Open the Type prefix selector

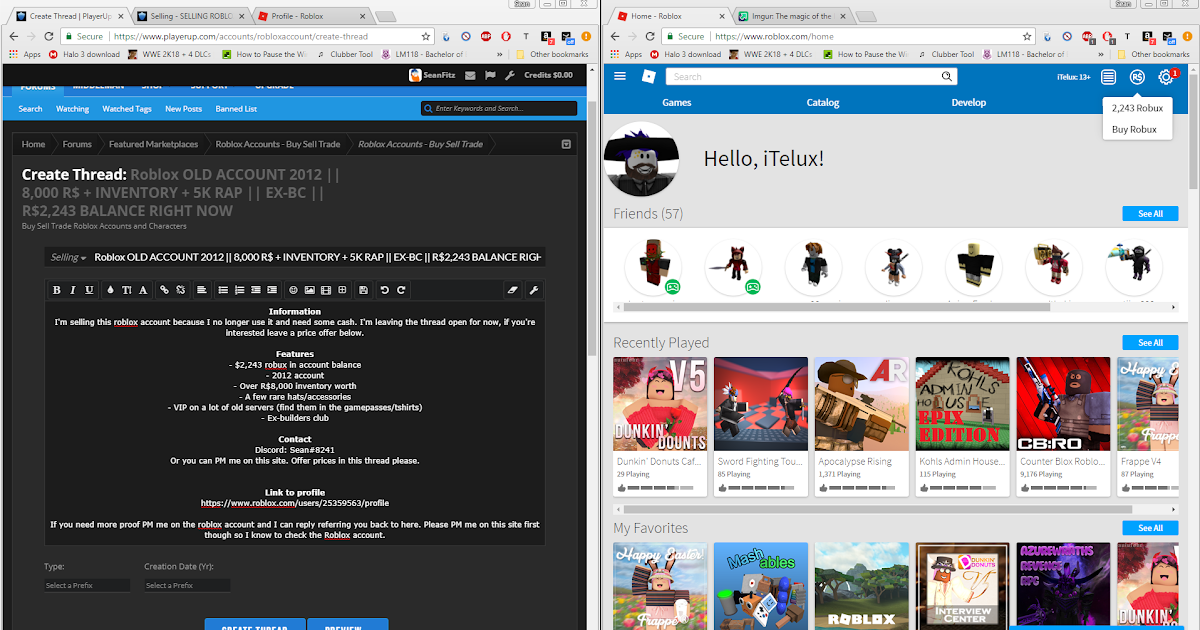87,585
